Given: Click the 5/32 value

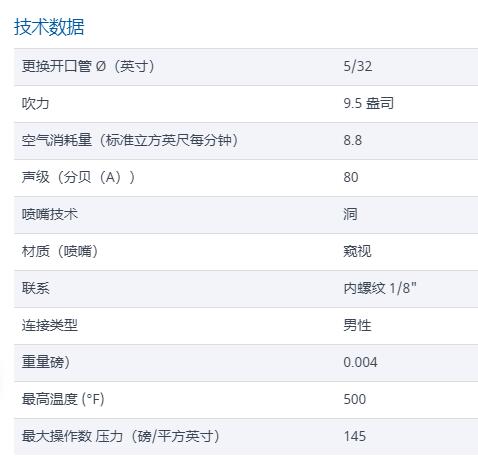Looking at the screenshot, I should point(358,66).
